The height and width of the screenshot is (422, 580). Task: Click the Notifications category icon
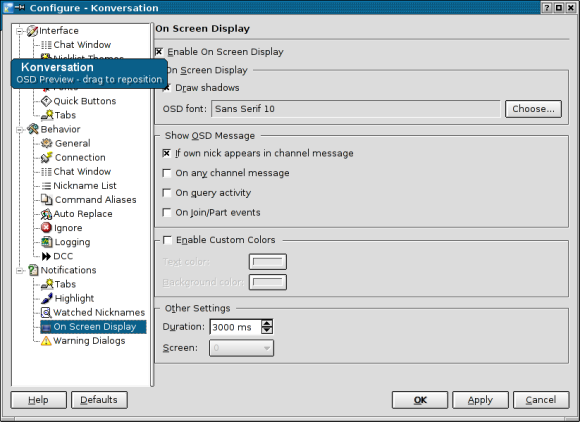pos(33,270)
